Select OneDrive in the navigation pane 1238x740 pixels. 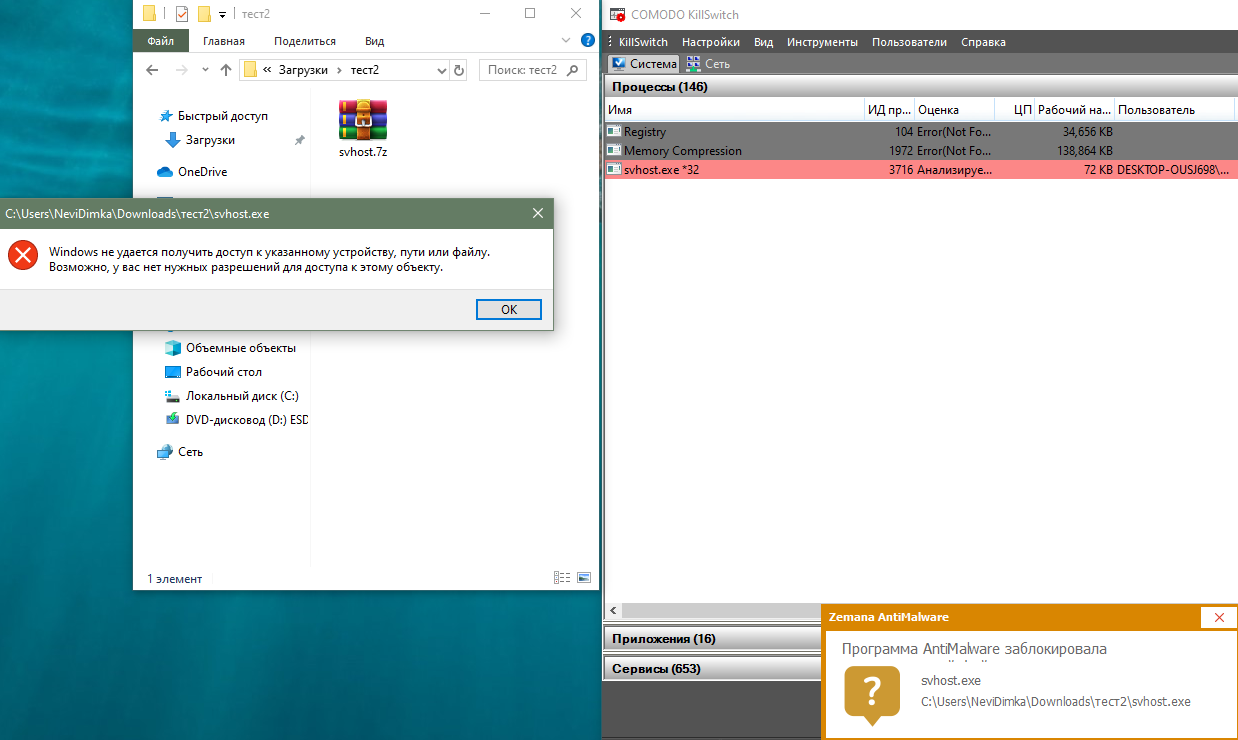coord(202,172)
